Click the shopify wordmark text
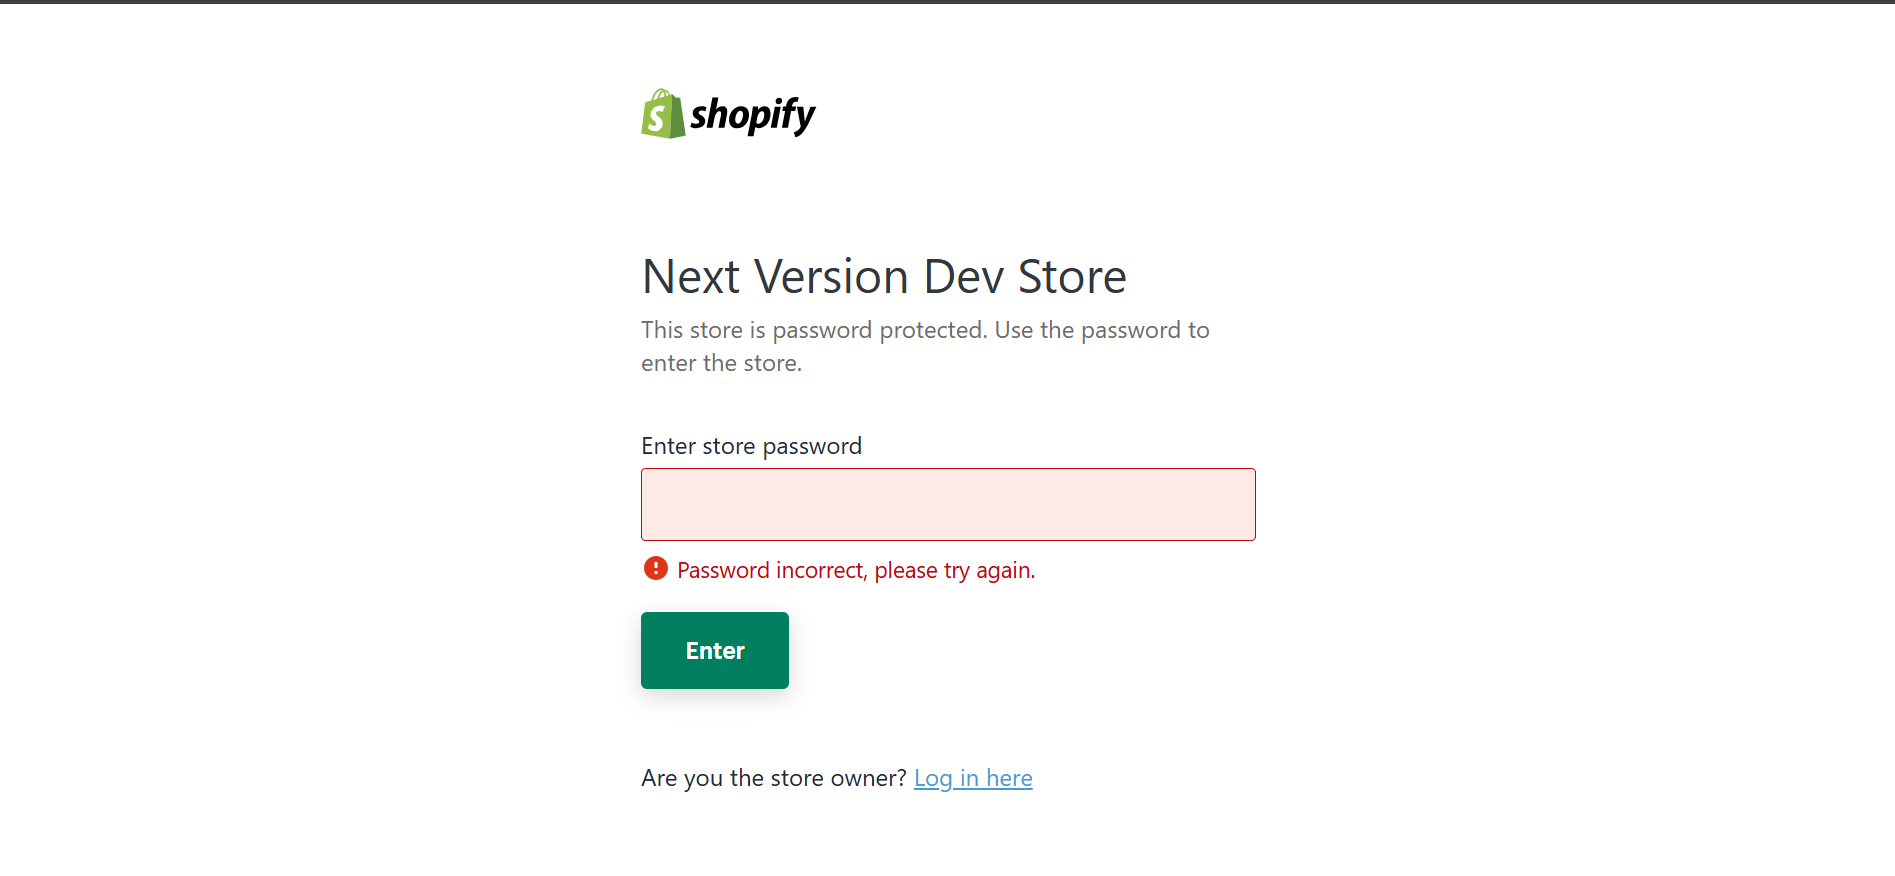 pyautogui.click(x=752, y=115)
